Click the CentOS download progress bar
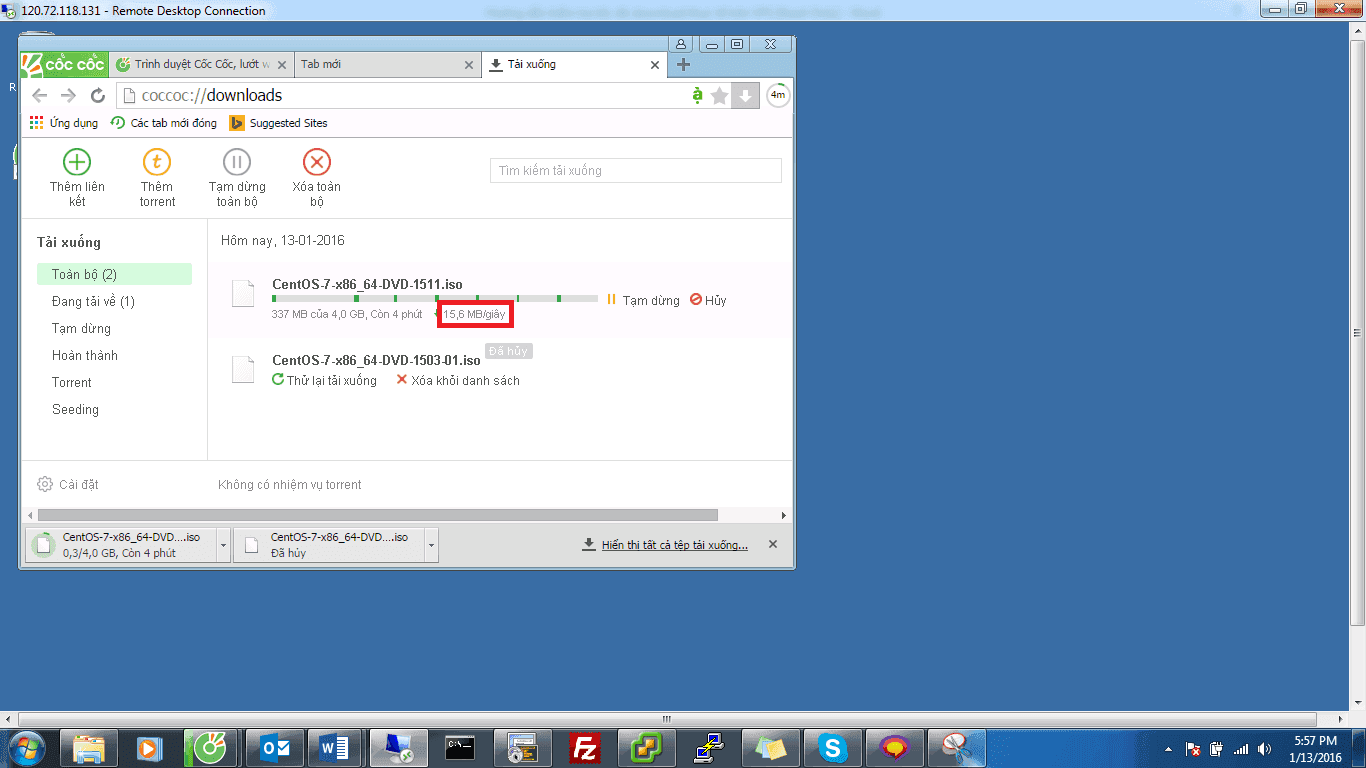1366x768 pixels. click(x=435, y=298)
